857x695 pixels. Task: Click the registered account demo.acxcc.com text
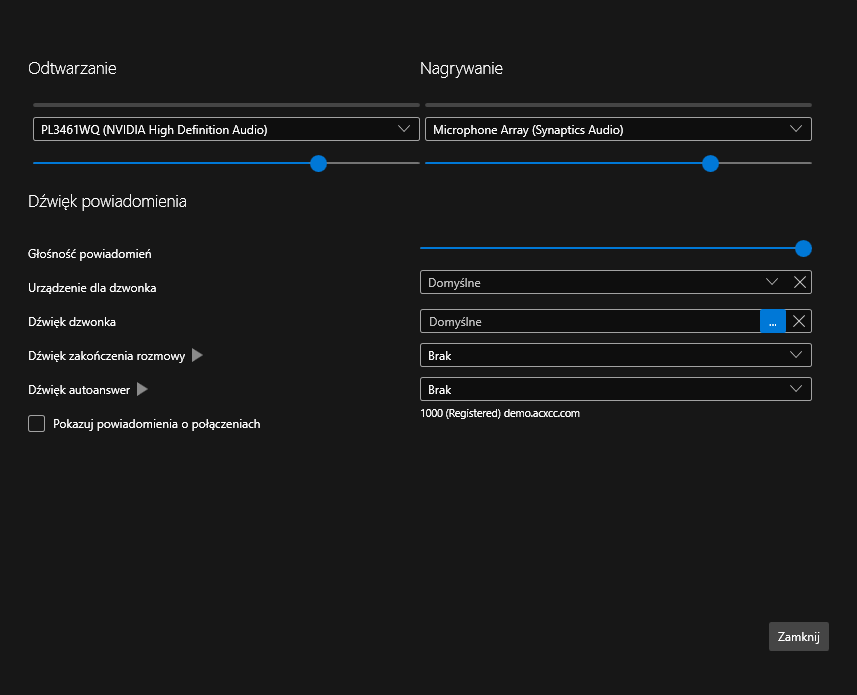pyautogui.click(x=500, y=413)
